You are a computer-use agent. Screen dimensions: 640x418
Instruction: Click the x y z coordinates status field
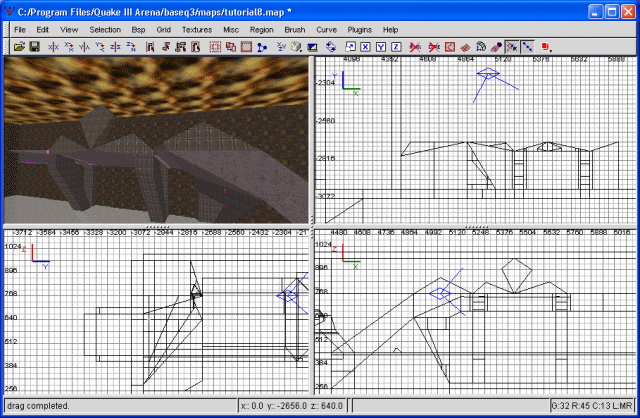click(x=292, y=406)
